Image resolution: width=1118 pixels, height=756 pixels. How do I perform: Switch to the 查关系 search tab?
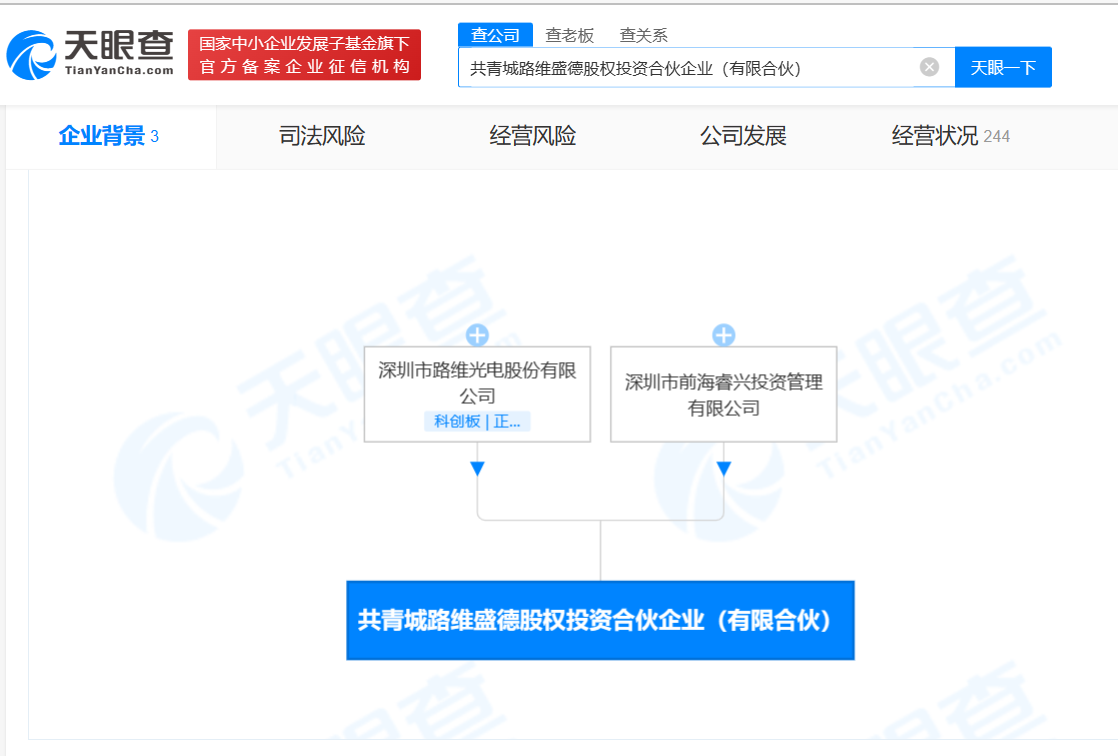point(644,35)
